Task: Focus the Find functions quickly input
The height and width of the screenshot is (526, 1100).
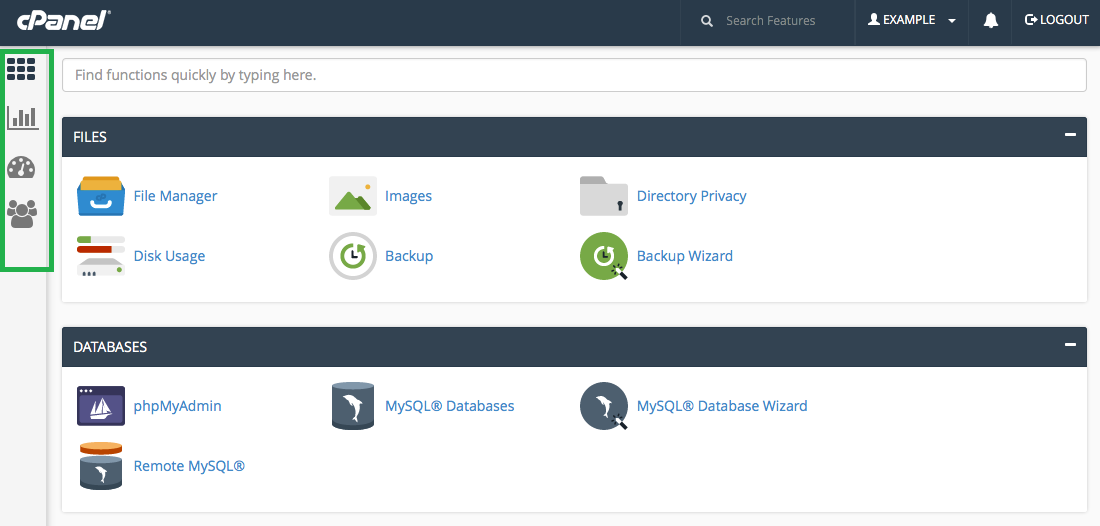Action: click(x=575, y=75)
